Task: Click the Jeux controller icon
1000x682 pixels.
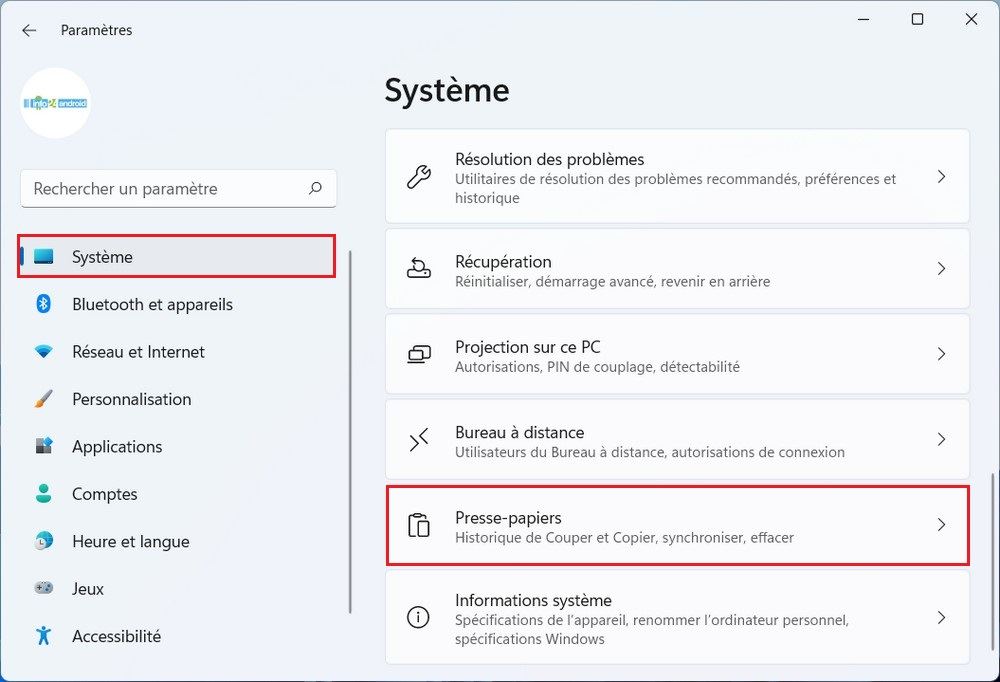Action: [44, 589]
